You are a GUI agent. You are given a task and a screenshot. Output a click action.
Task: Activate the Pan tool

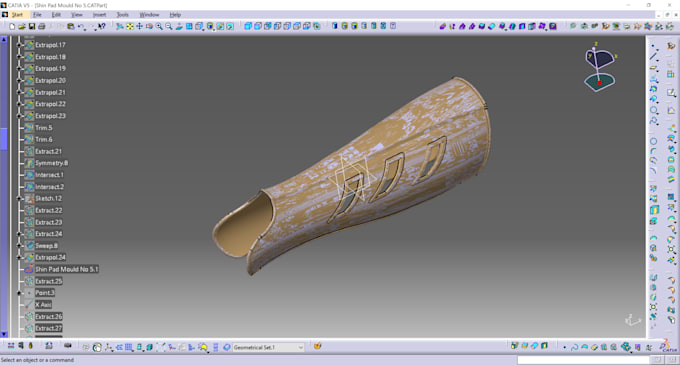(140, 26)
